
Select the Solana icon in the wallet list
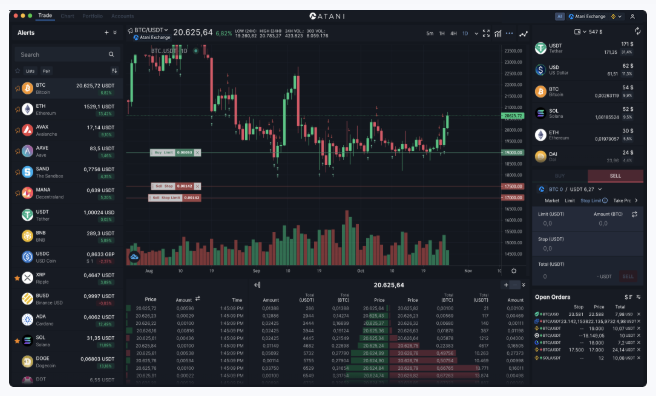point(541,113)
